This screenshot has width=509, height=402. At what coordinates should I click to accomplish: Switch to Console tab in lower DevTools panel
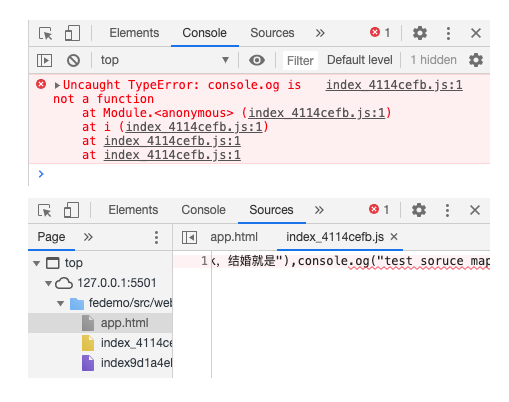[x=203, y=210]
